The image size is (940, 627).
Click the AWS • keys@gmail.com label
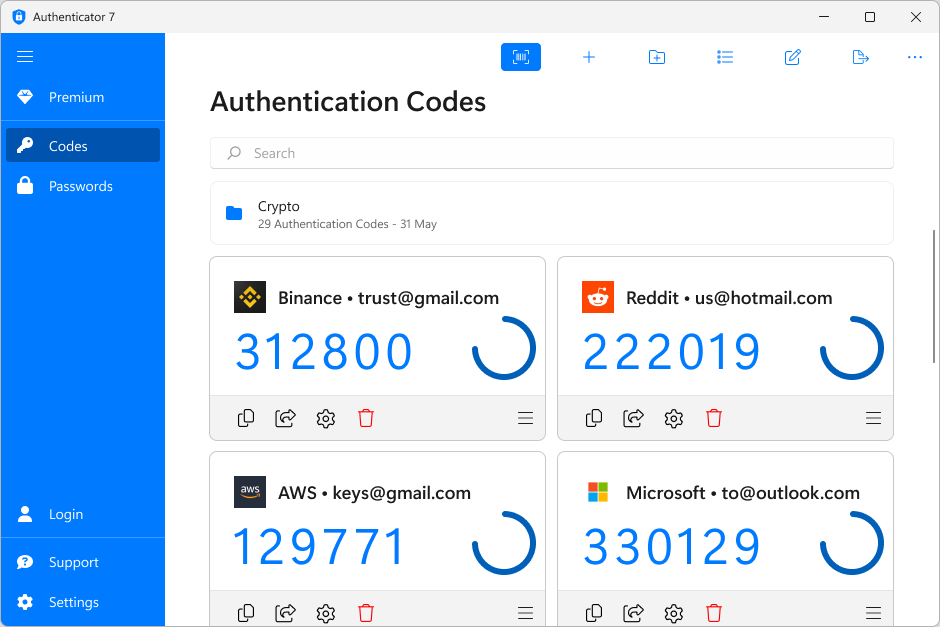[x=375, y=493]
